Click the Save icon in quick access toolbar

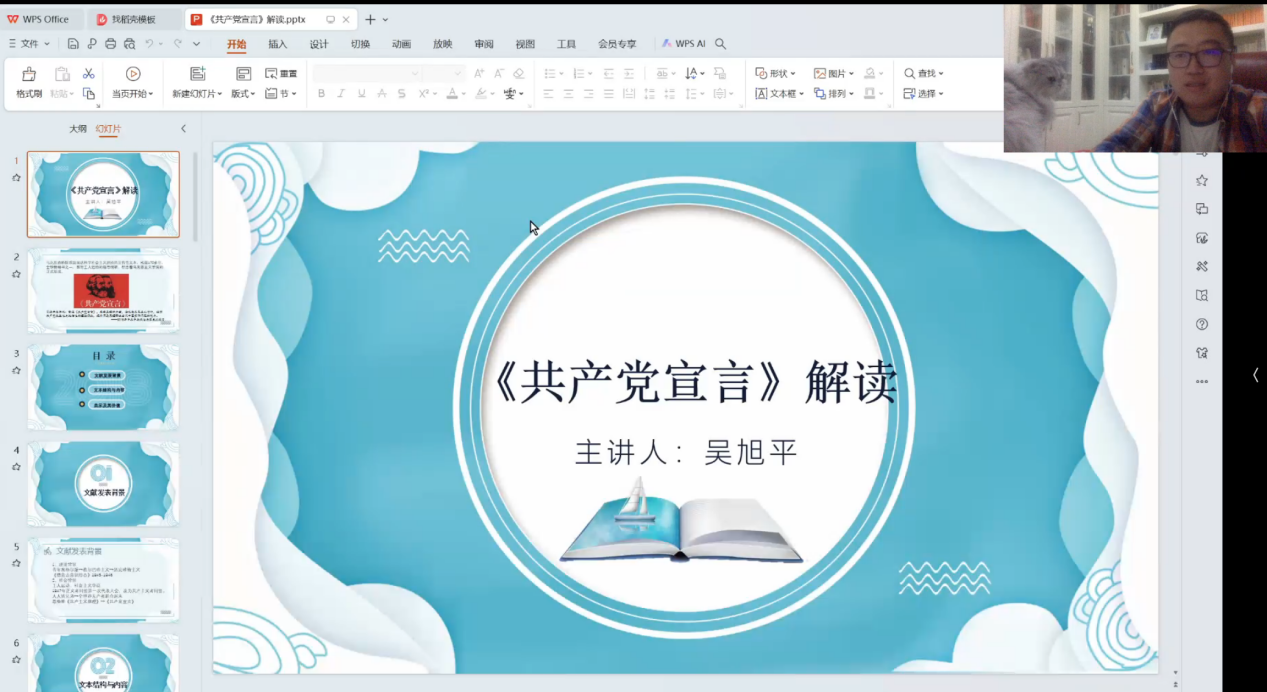point(73,44)
